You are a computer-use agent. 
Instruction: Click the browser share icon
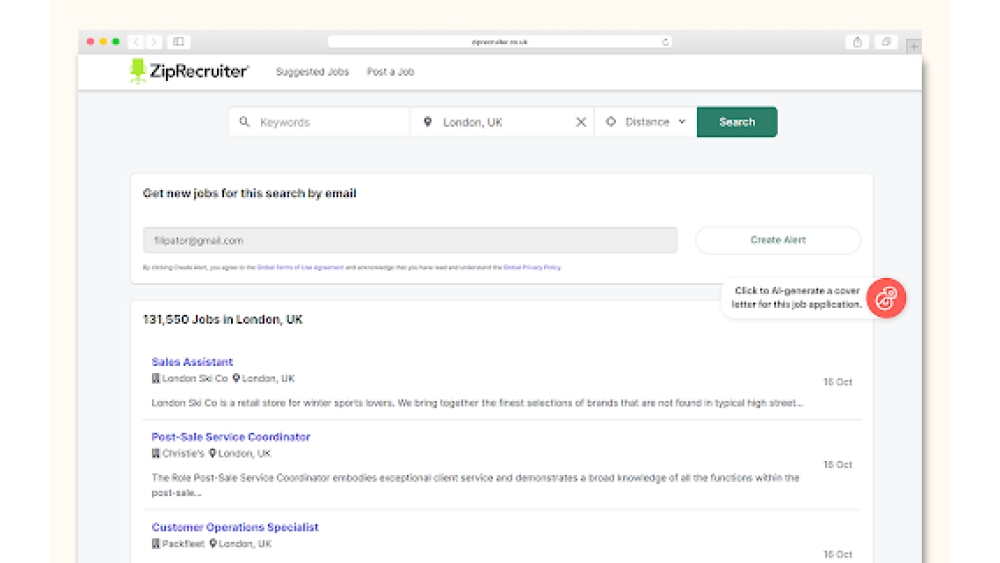[x=857, y=42]
